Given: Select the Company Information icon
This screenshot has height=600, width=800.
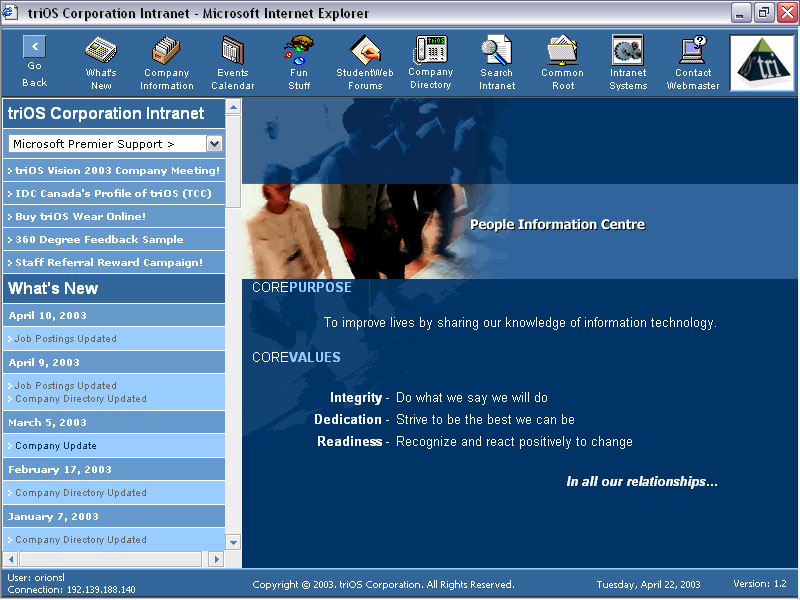Looking at the screenshot, I should click(166, 60).
